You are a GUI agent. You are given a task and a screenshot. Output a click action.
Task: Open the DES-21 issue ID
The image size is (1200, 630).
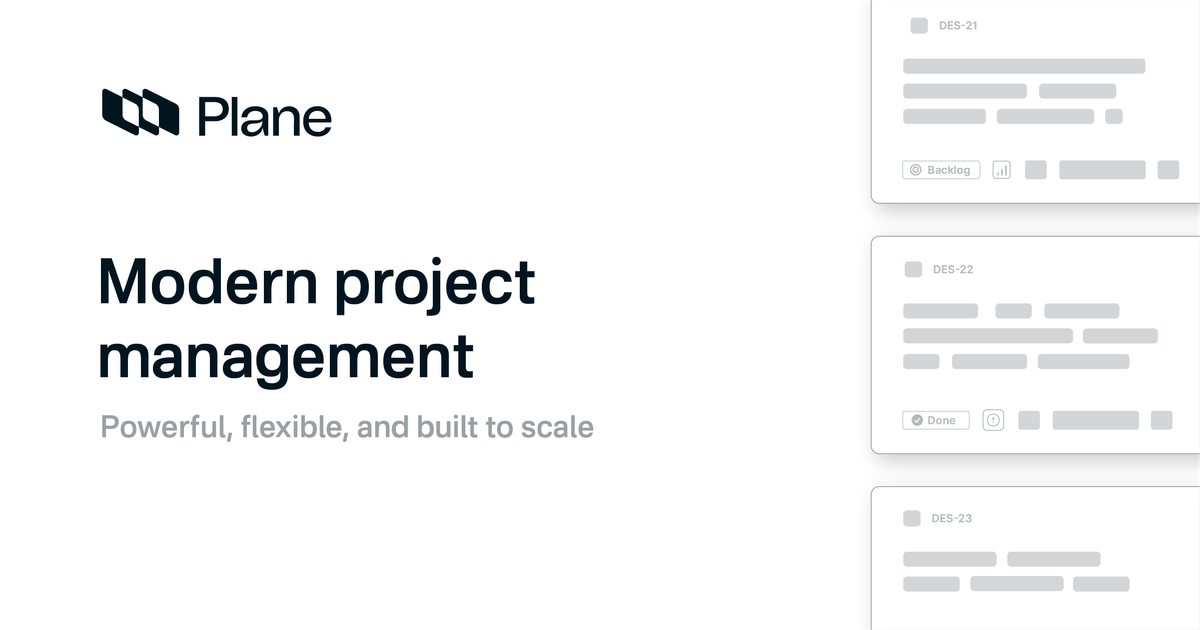tap(958, 26)
